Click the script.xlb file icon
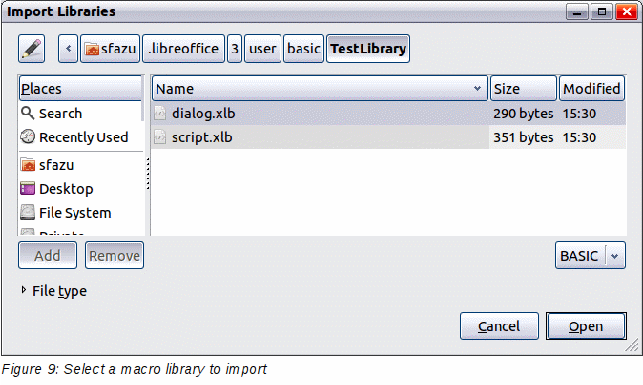This screenshot has height=385, width=643. tap(160, 137)
